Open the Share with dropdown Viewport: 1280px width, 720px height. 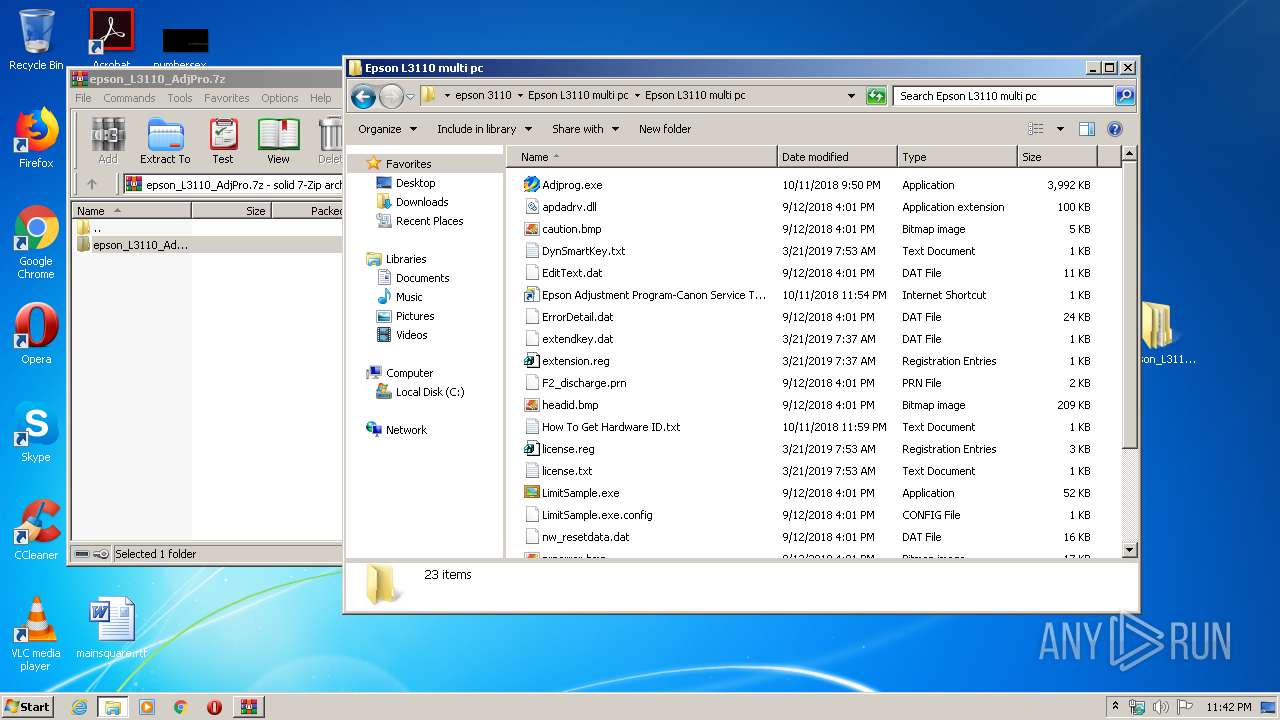point(585,129)
